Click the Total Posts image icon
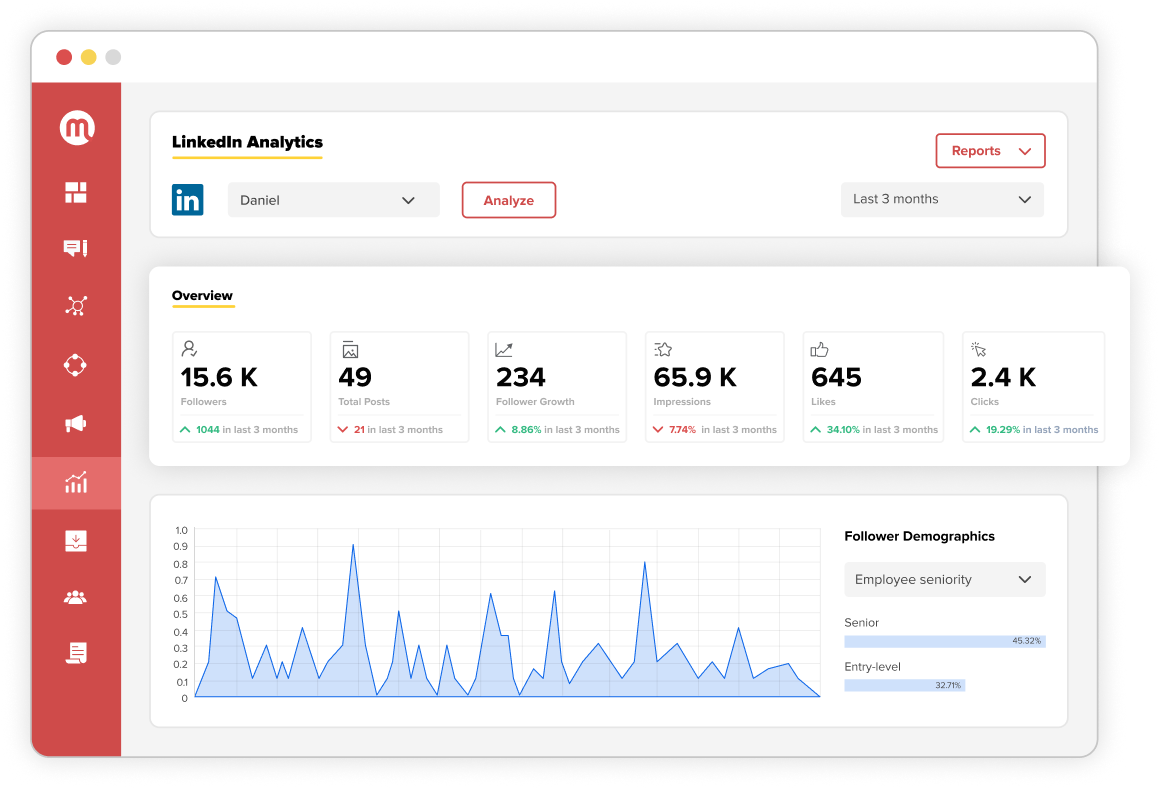1160x788 pixels. click(350, 349)
